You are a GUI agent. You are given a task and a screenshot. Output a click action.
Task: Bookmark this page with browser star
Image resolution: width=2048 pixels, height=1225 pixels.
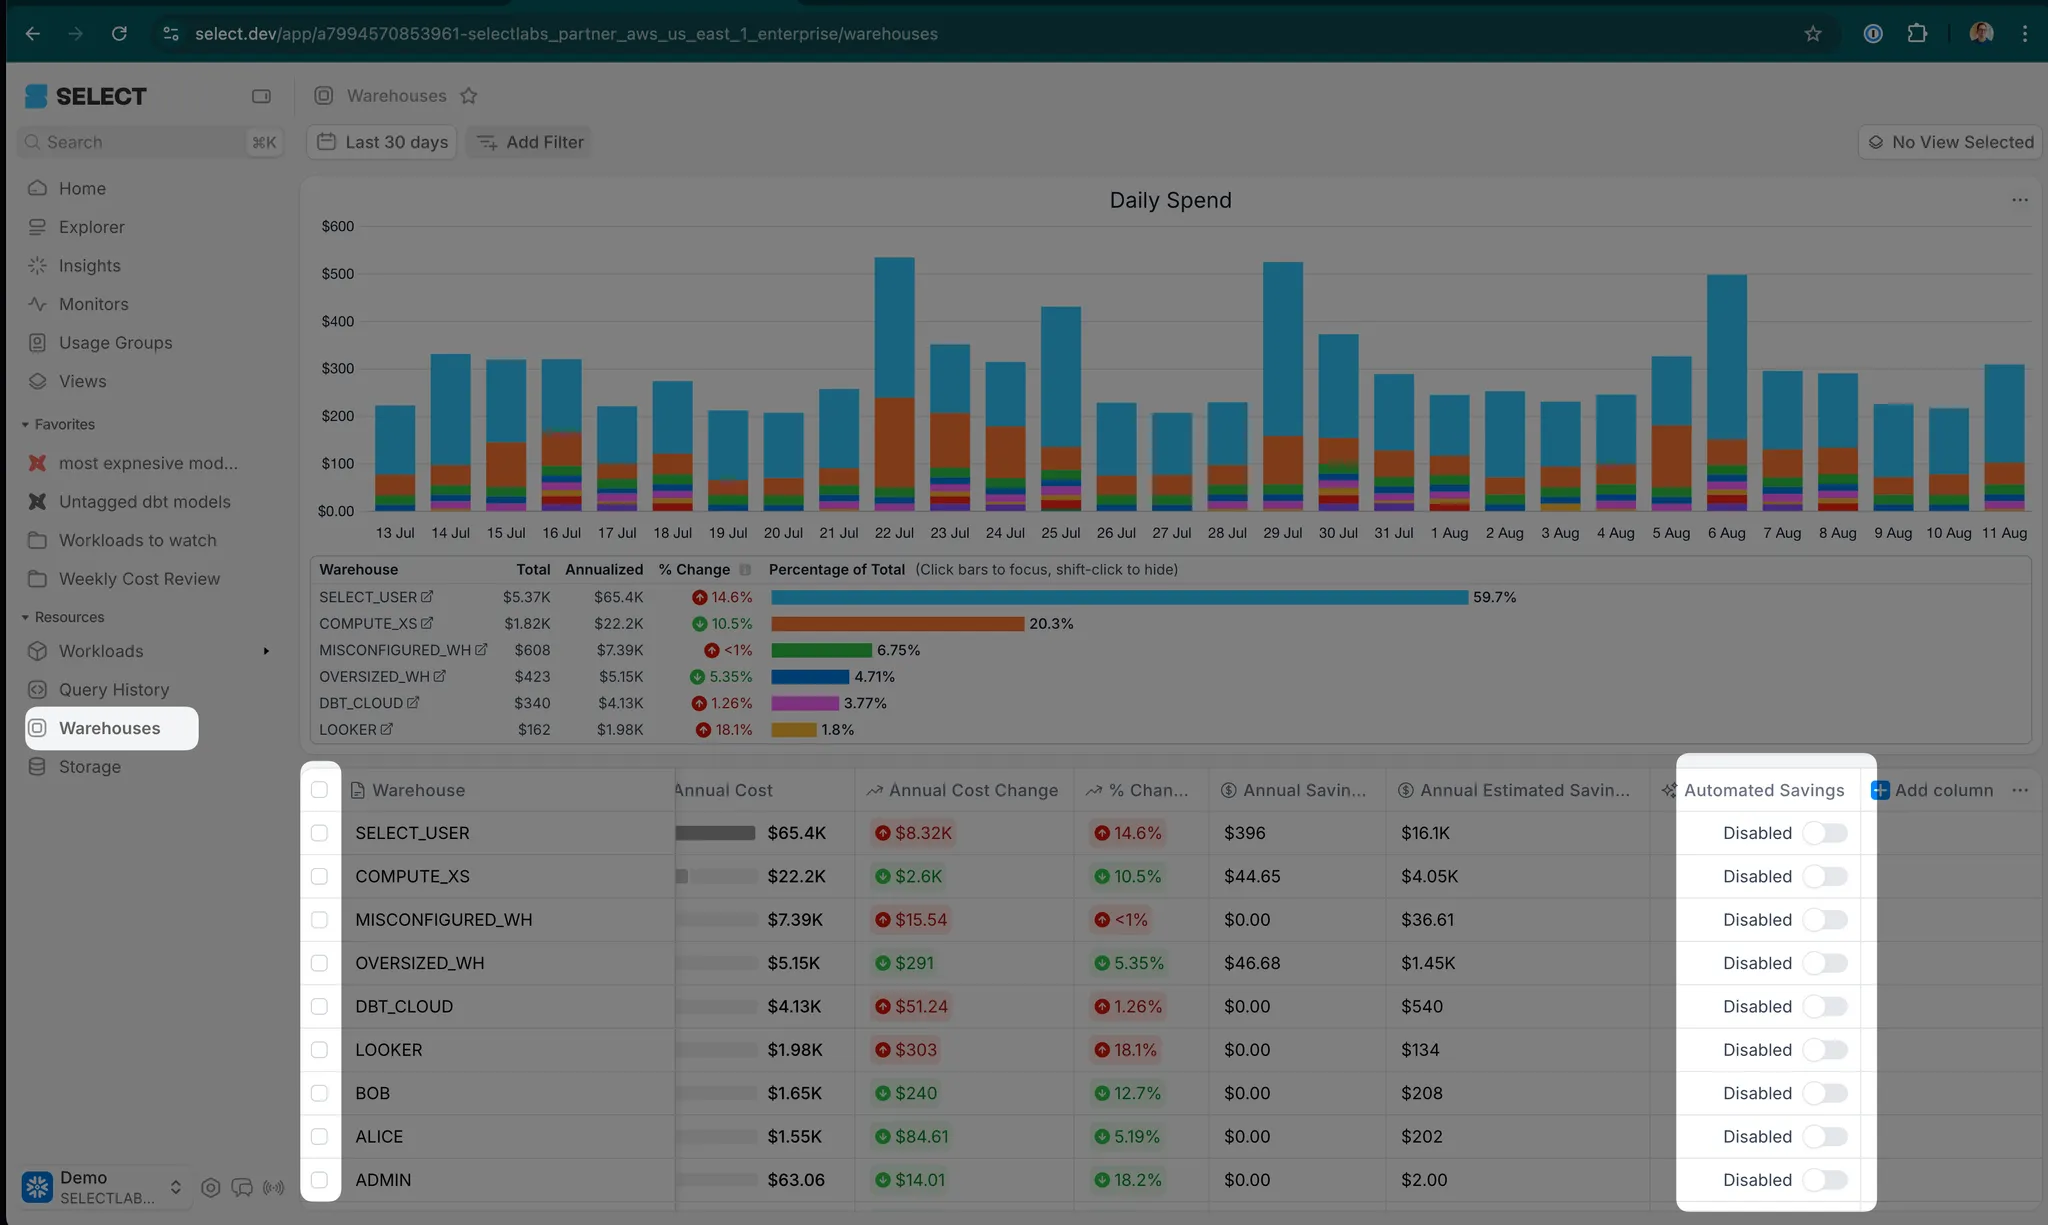click(1812, 34)
